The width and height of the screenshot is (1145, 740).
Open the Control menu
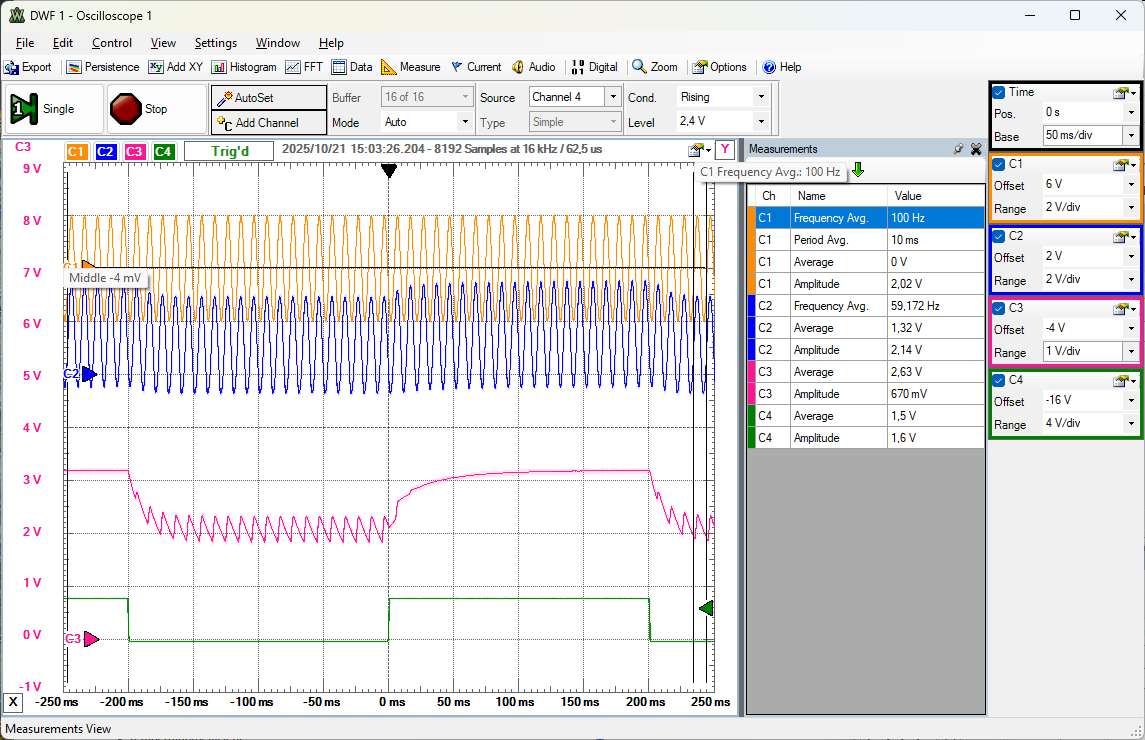pyautogui.click(x=111, y=43)
